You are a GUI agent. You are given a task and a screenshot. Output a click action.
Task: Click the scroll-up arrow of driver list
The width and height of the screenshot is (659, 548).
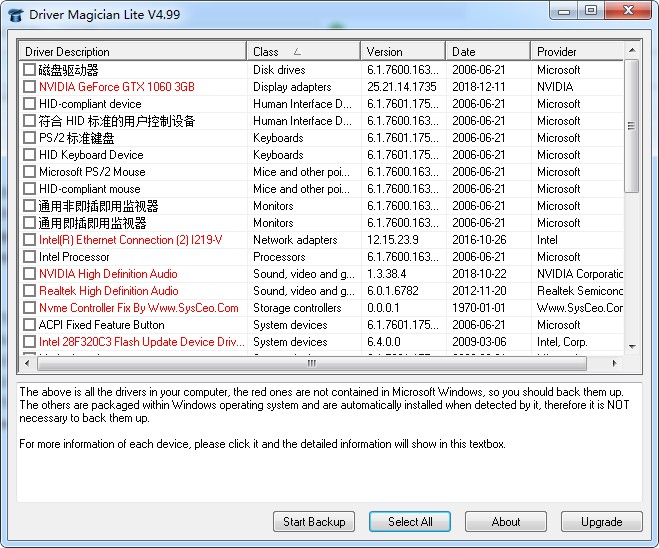coord(631,50)
